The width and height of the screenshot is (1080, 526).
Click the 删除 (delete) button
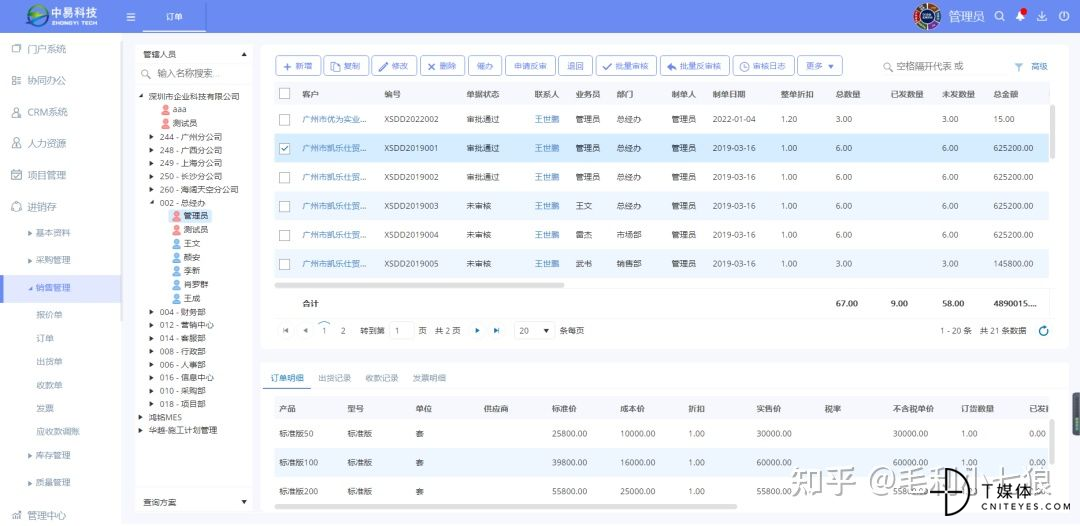point(442,66)
